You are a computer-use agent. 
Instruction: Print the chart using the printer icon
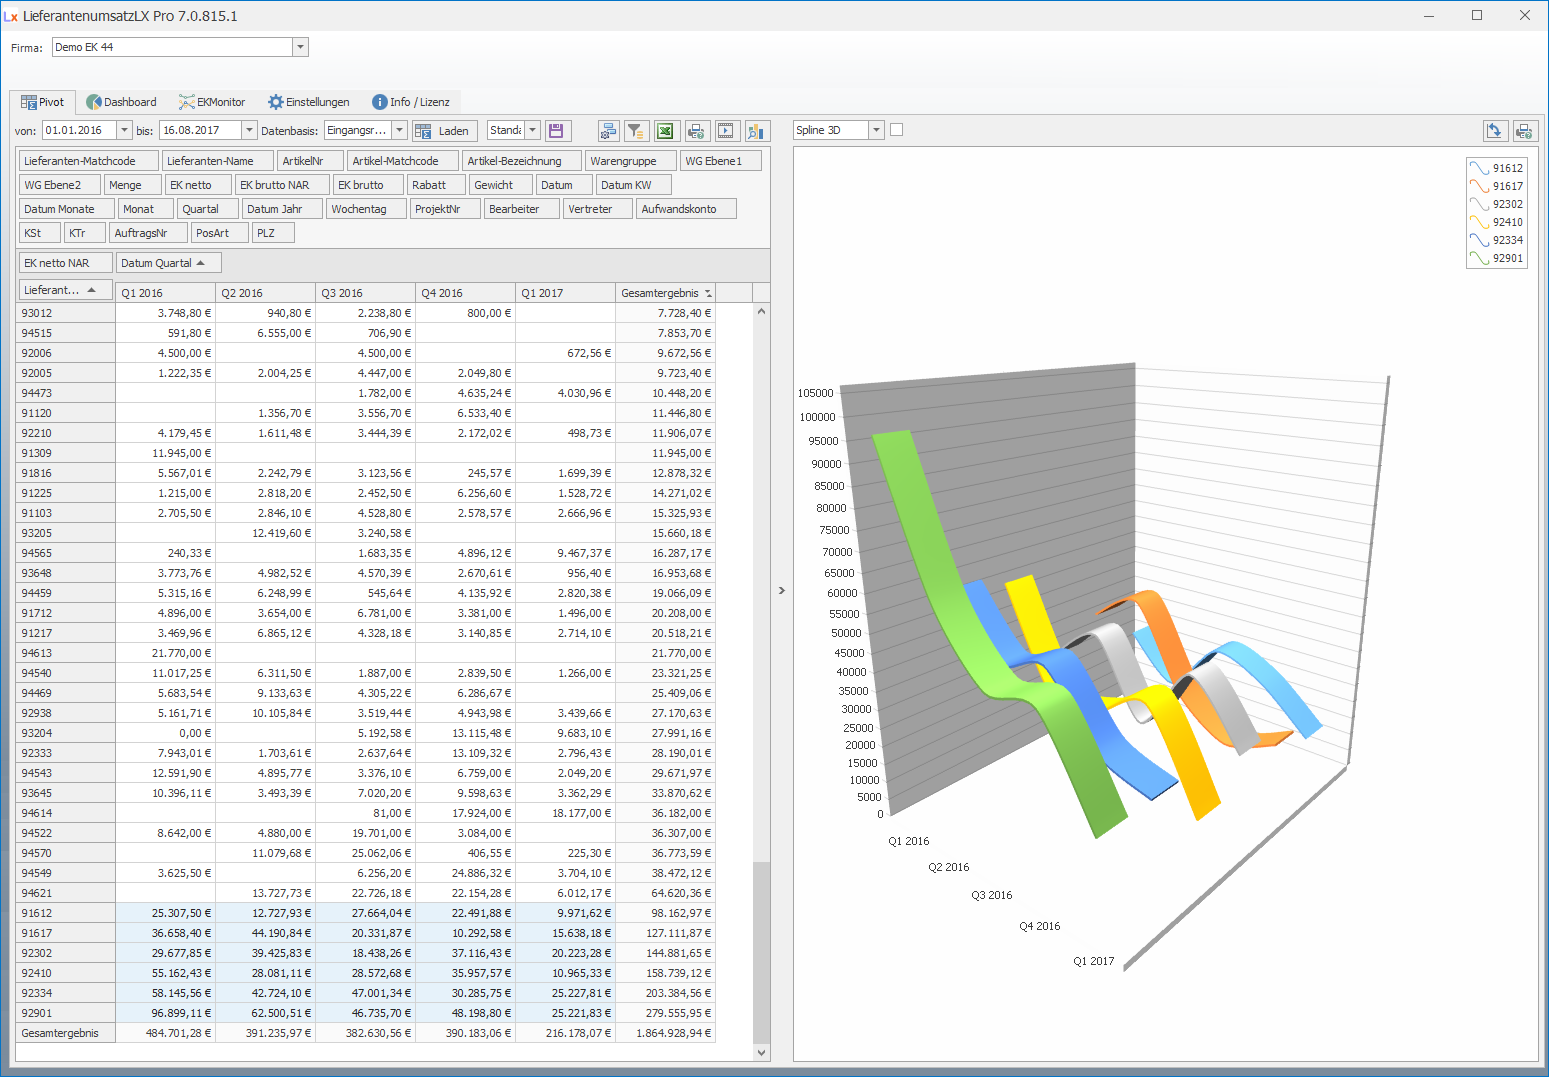coord(1524,131)
